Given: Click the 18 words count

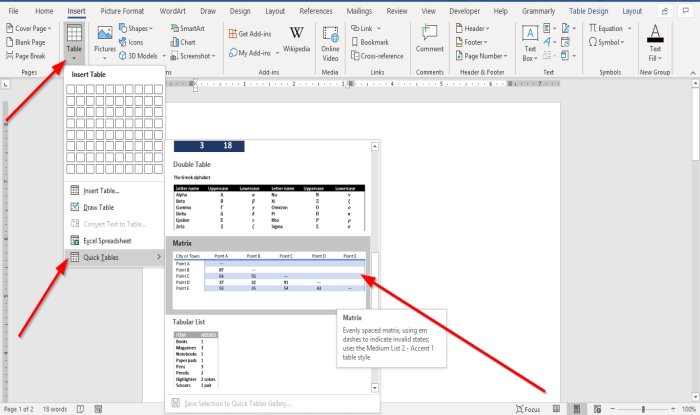Looking at the screenshot, I should [x=55, y=409].
